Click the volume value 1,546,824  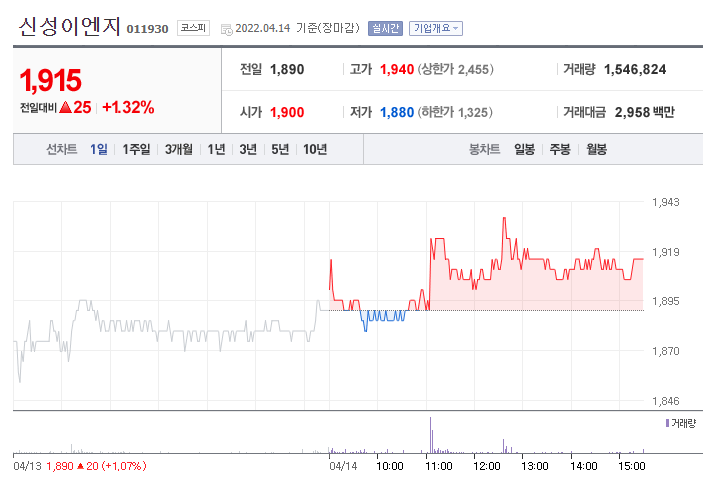635,70
